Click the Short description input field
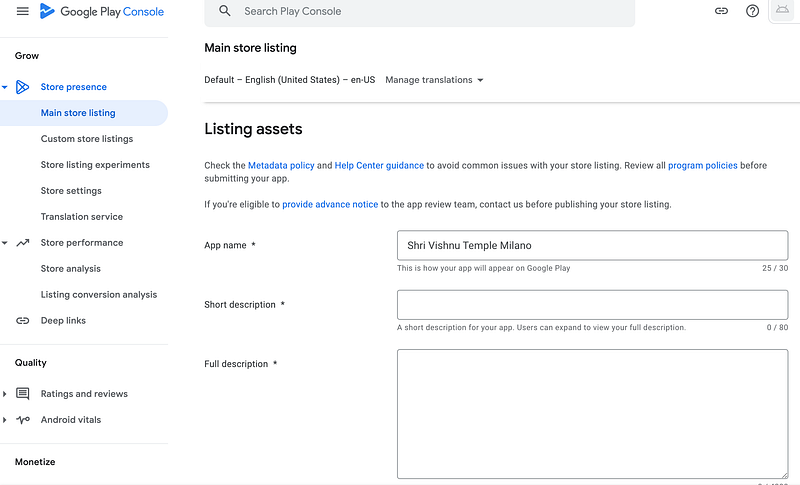 [x=592, y=305]
